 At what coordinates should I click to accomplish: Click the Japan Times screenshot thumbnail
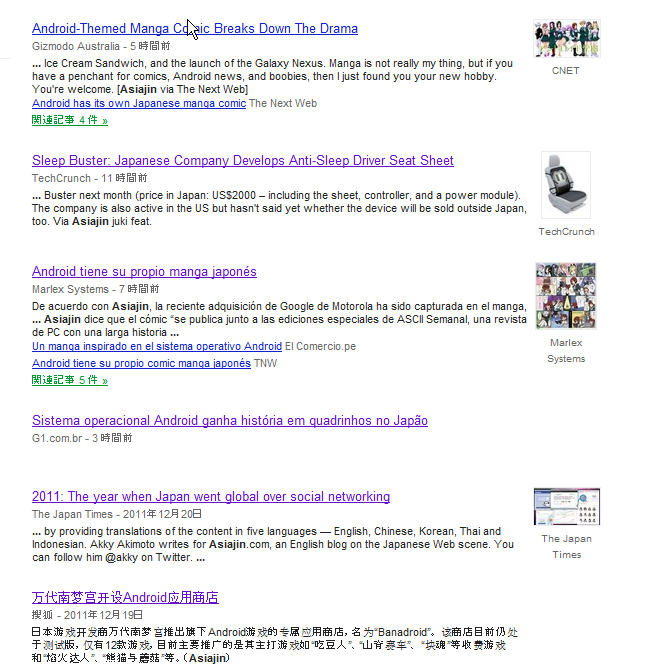point(567,506)
